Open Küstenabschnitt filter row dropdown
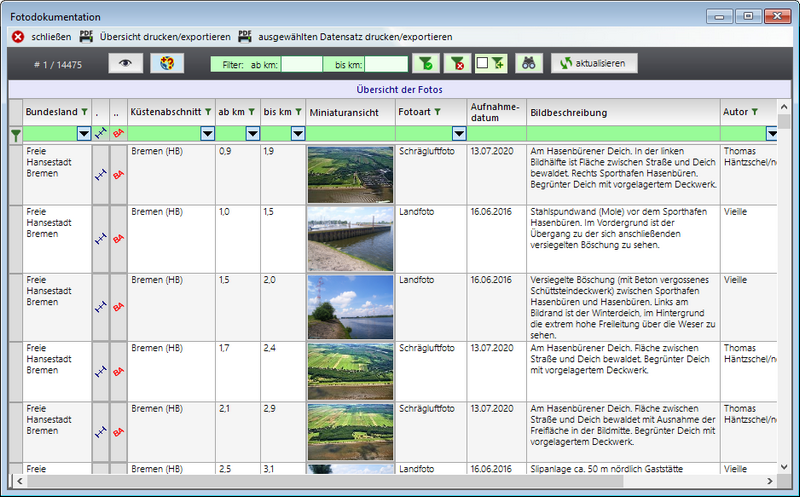Viewport: 800px width, 497px height. coord(208,134)
